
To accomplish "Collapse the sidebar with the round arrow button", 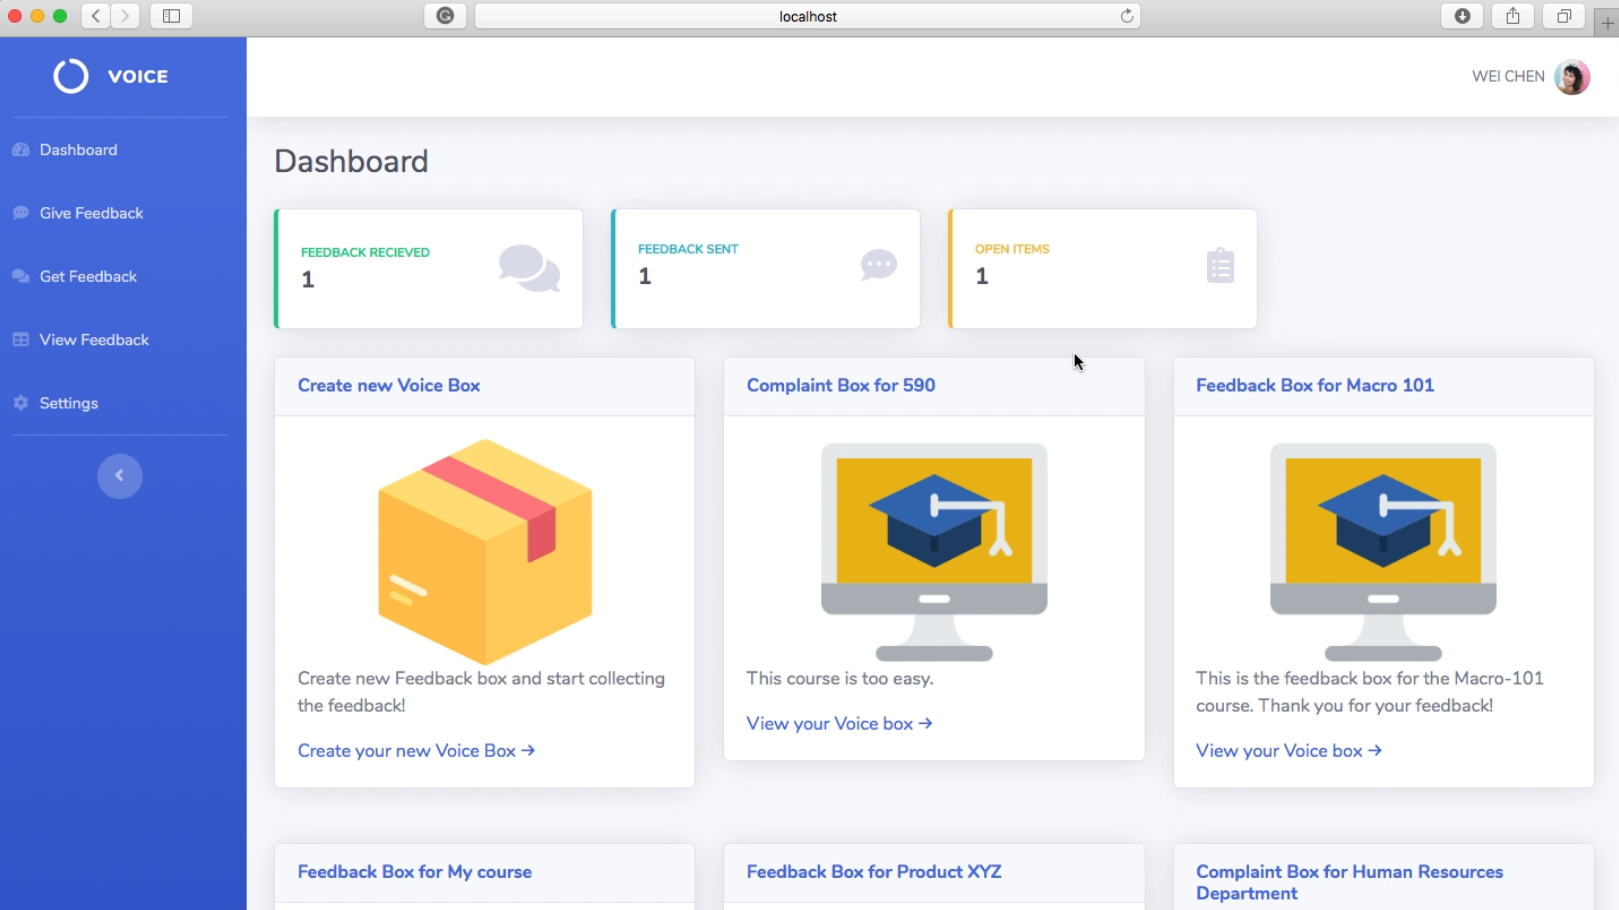I will tap(120, 476).
